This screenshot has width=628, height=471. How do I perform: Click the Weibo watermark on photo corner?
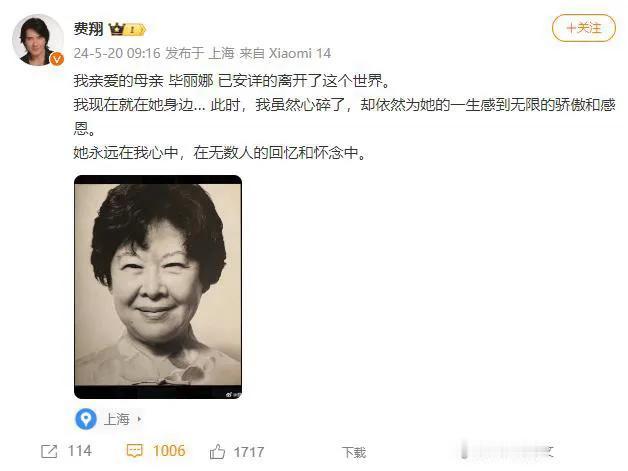point(233,395)
